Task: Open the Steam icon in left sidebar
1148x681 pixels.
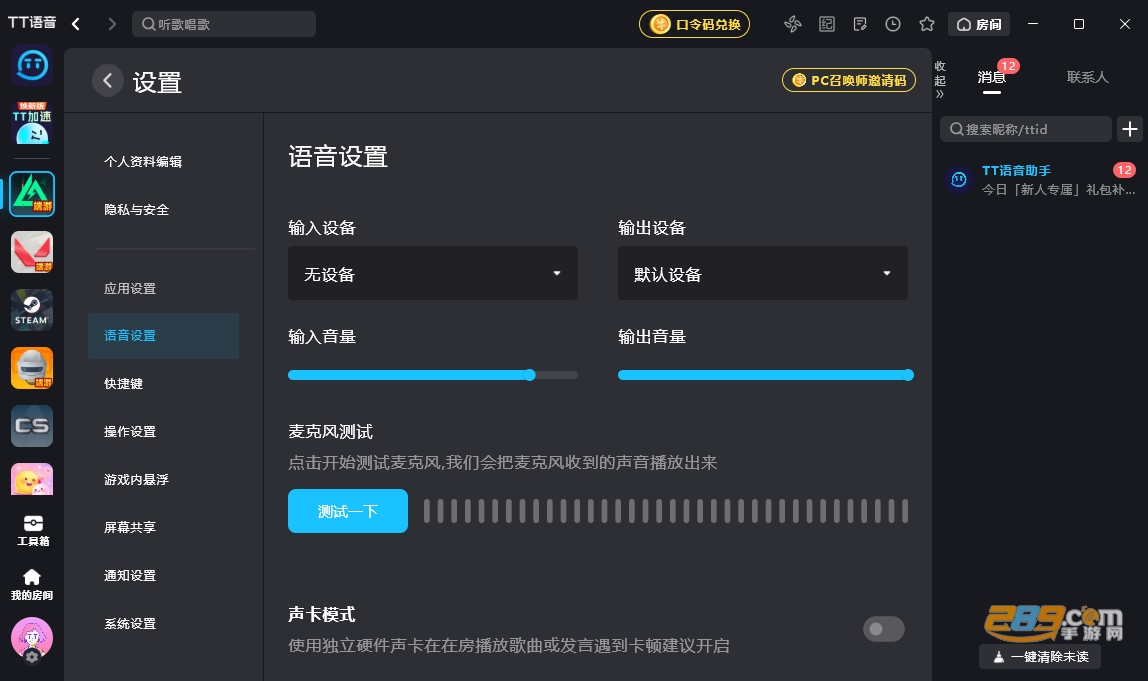Action: (x=32, y=310)
